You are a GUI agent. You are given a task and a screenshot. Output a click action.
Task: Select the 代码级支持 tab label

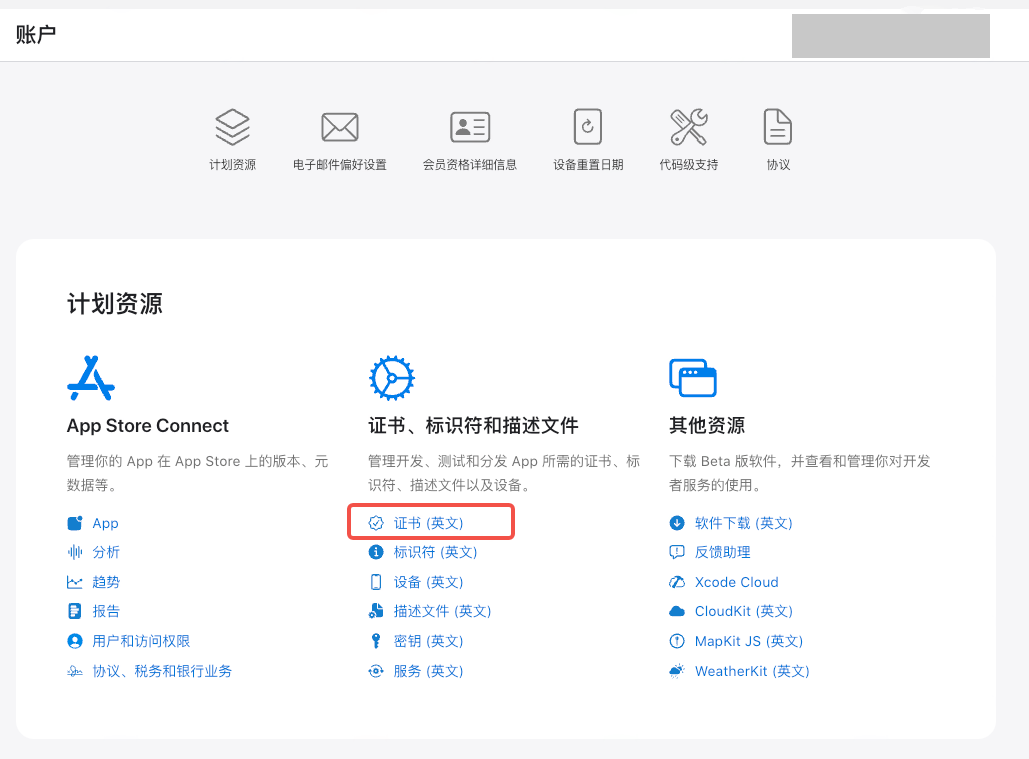[x=688, y=165]
